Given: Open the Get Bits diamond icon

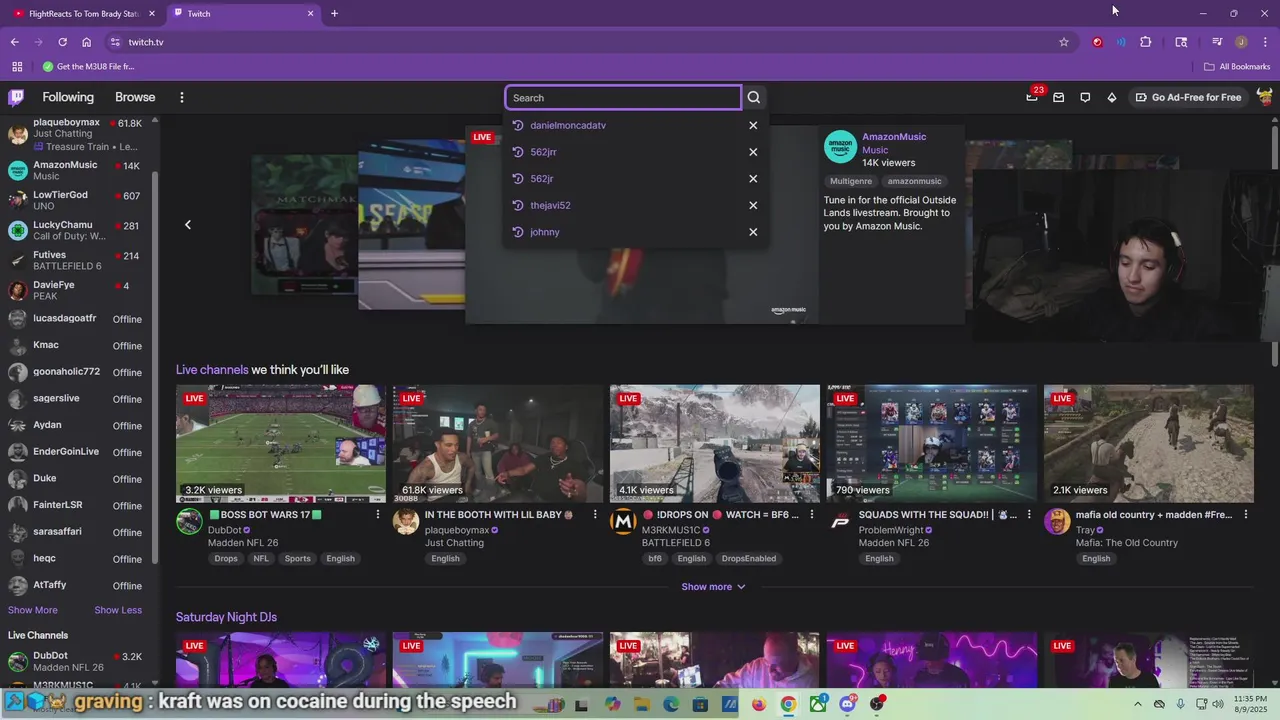Looking at the screenshot, I should click(1112, 97).
